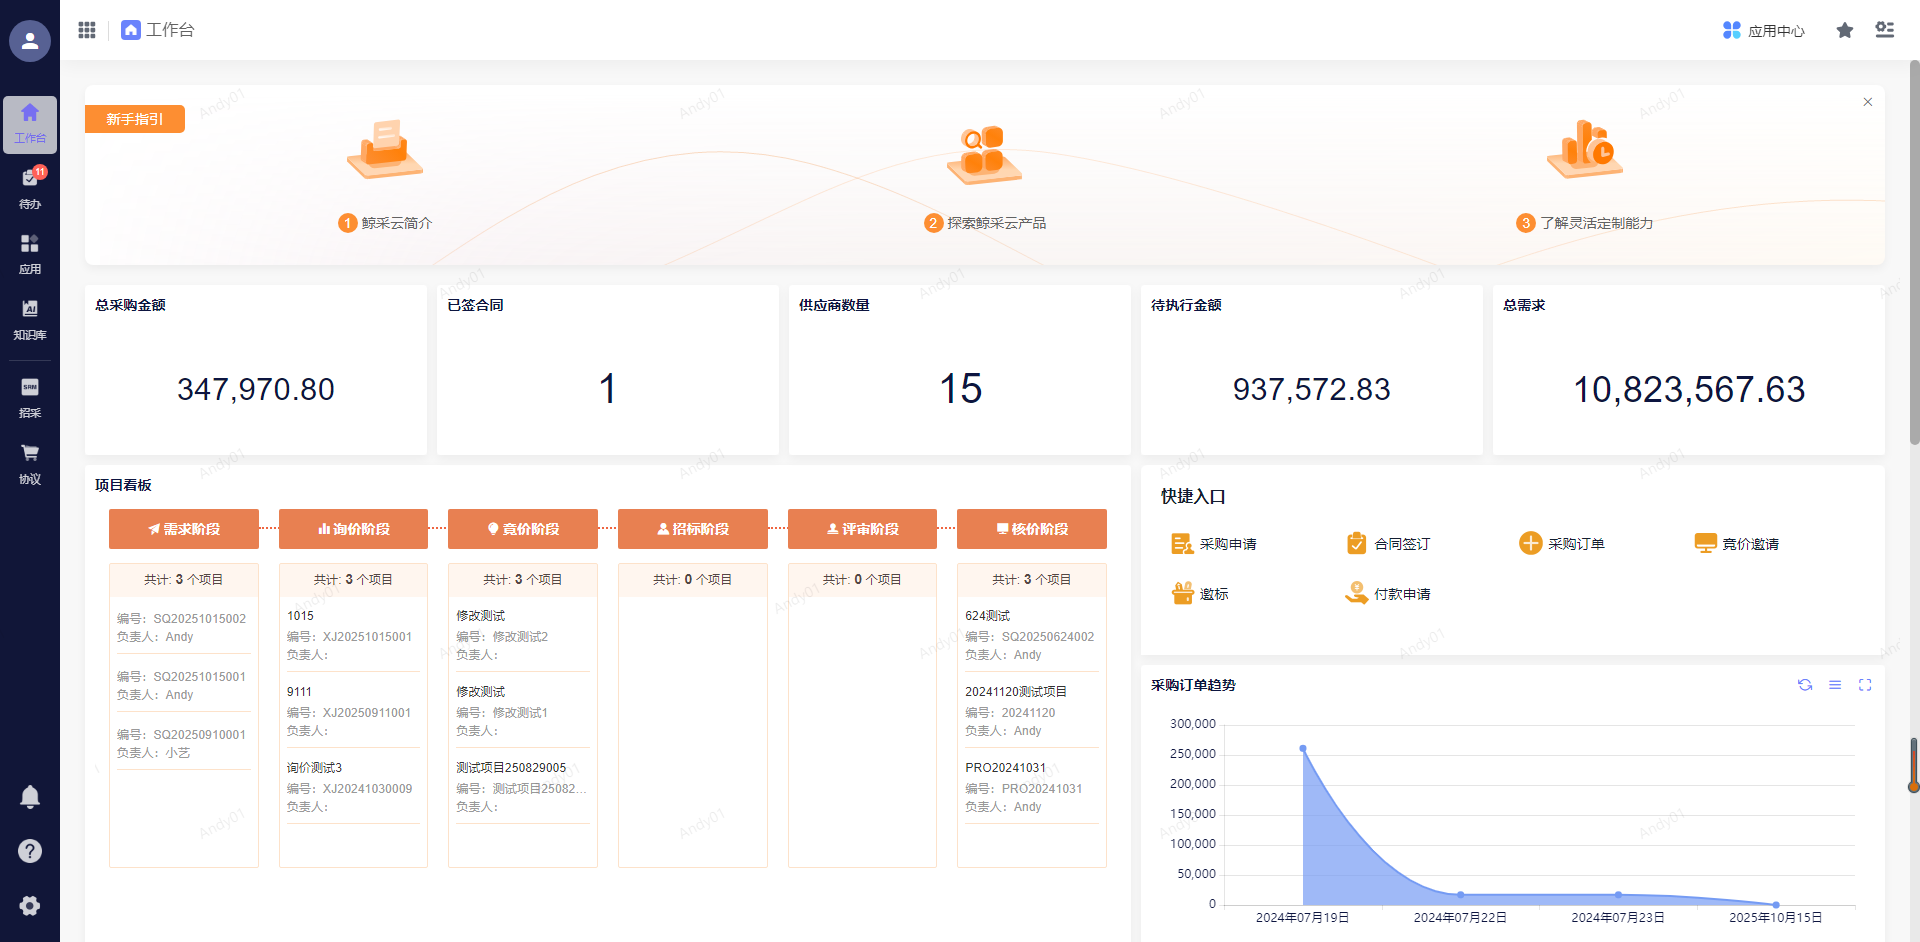Open settings gear in sidebar
Image resolution: width=1920 pixels, height=942 pixels.
30,905
